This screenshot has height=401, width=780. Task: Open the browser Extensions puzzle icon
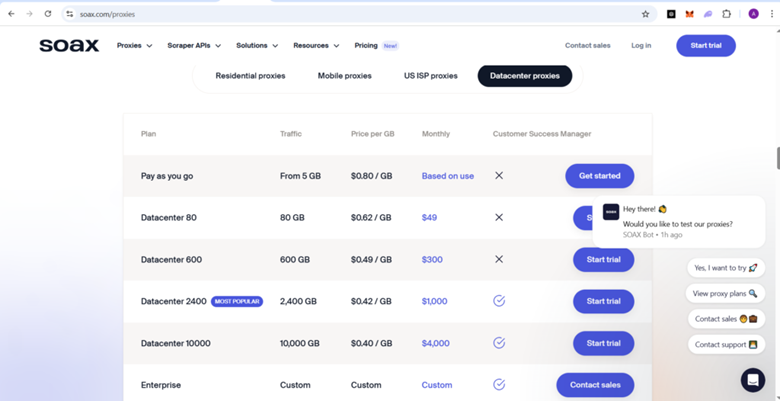(x=727, y=14)
